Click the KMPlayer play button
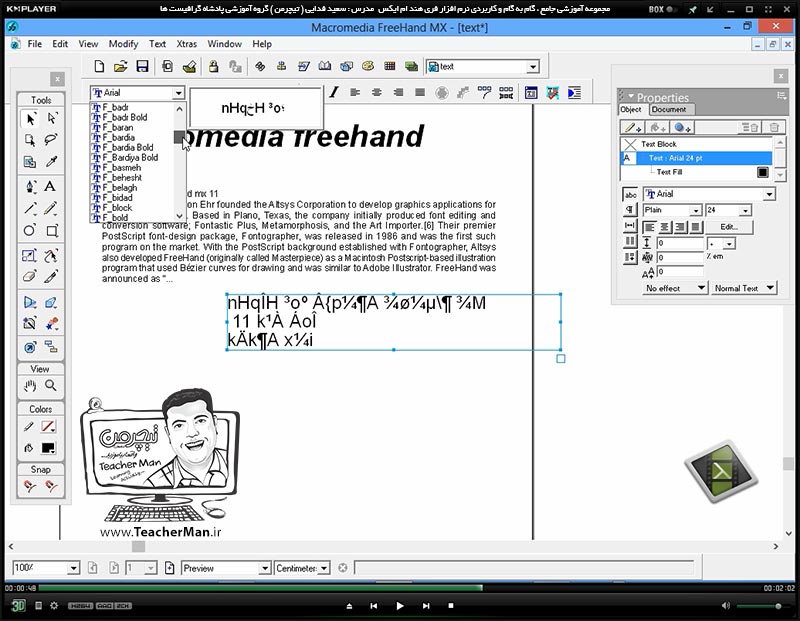The width and height of the screenshot is (800, 621). 399,606
